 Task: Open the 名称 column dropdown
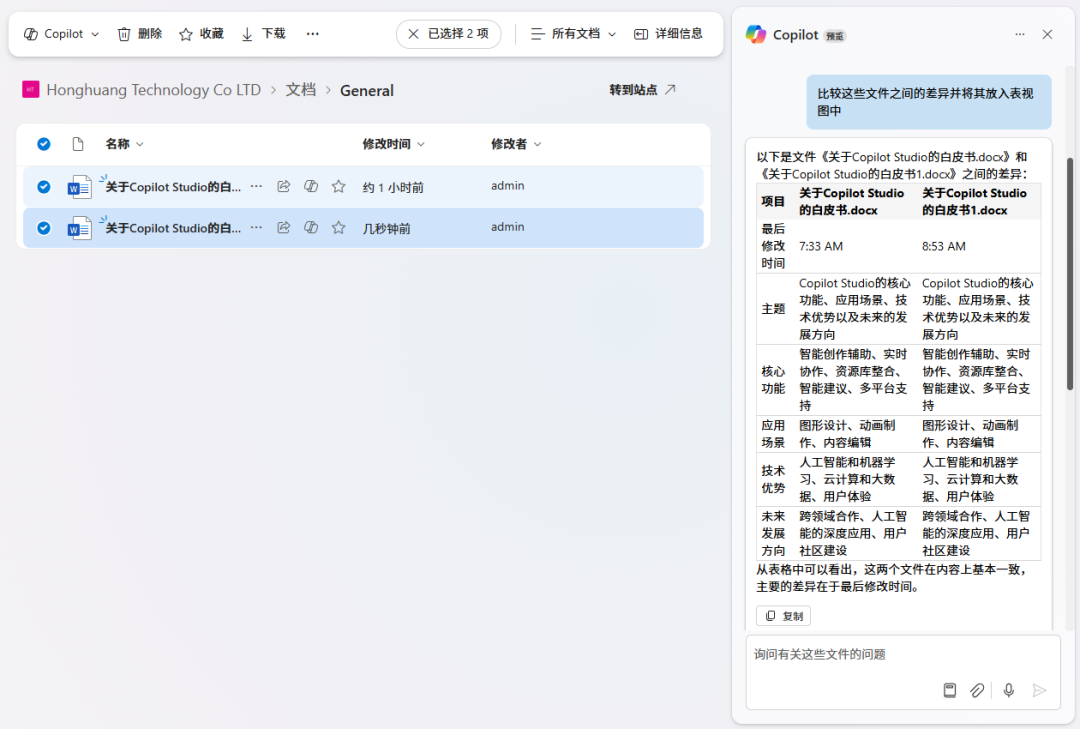pos(125,144)
